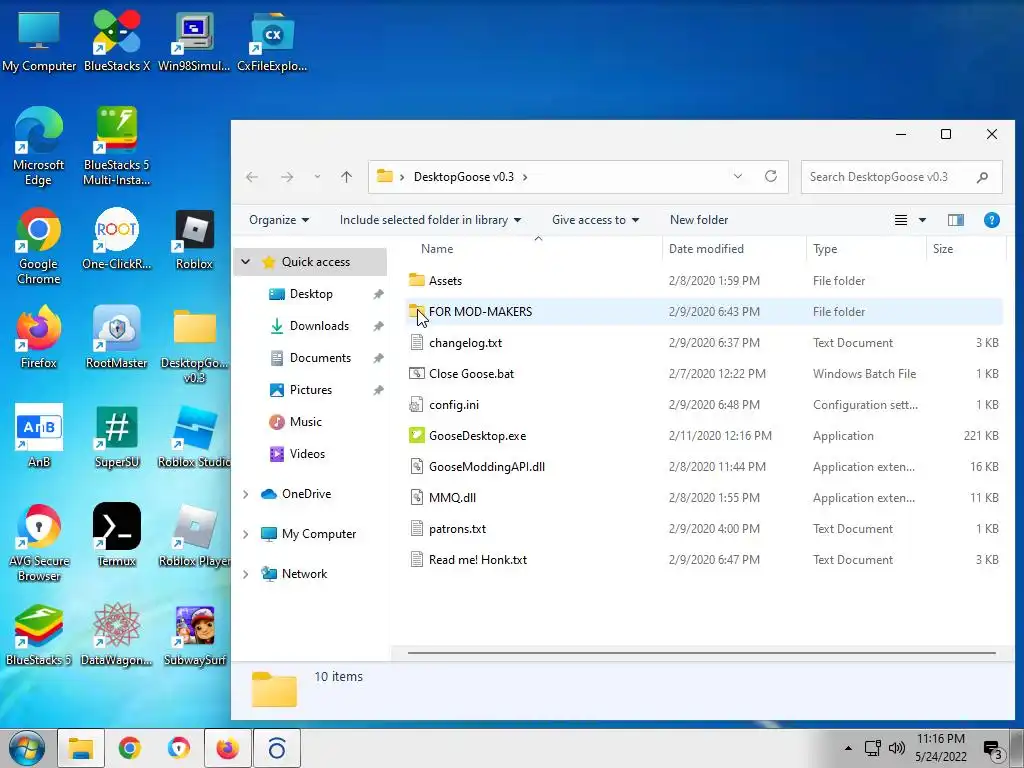Viewport: 1024px width, 768px height.
Task: Open SuperSU desktop shortcut
Action: click(117, 436)
